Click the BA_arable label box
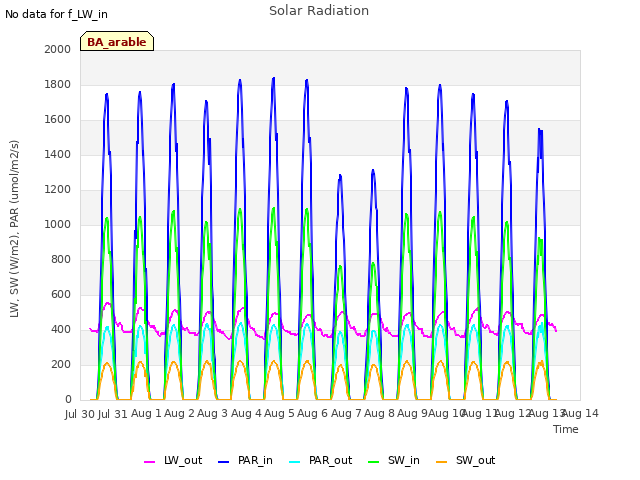The width and height of the screenshot is (640, 480). pyautogui.click(x=117, y=41)
